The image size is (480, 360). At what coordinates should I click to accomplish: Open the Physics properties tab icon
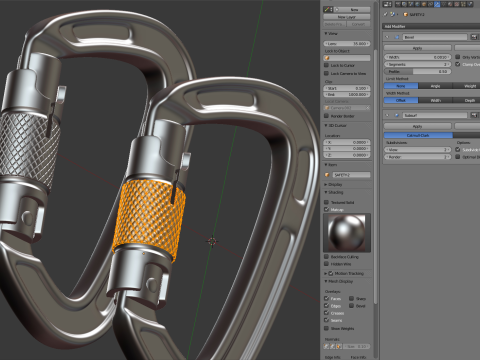(469, 4)
